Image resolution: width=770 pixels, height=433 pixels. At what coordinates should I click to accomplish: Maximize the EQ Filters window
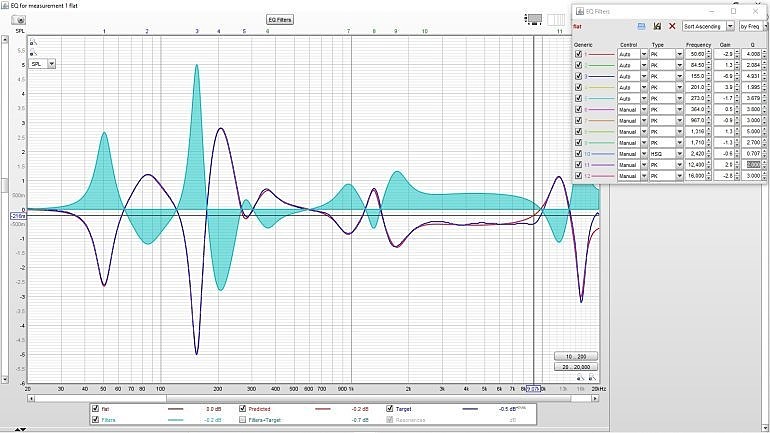[734, 11]
